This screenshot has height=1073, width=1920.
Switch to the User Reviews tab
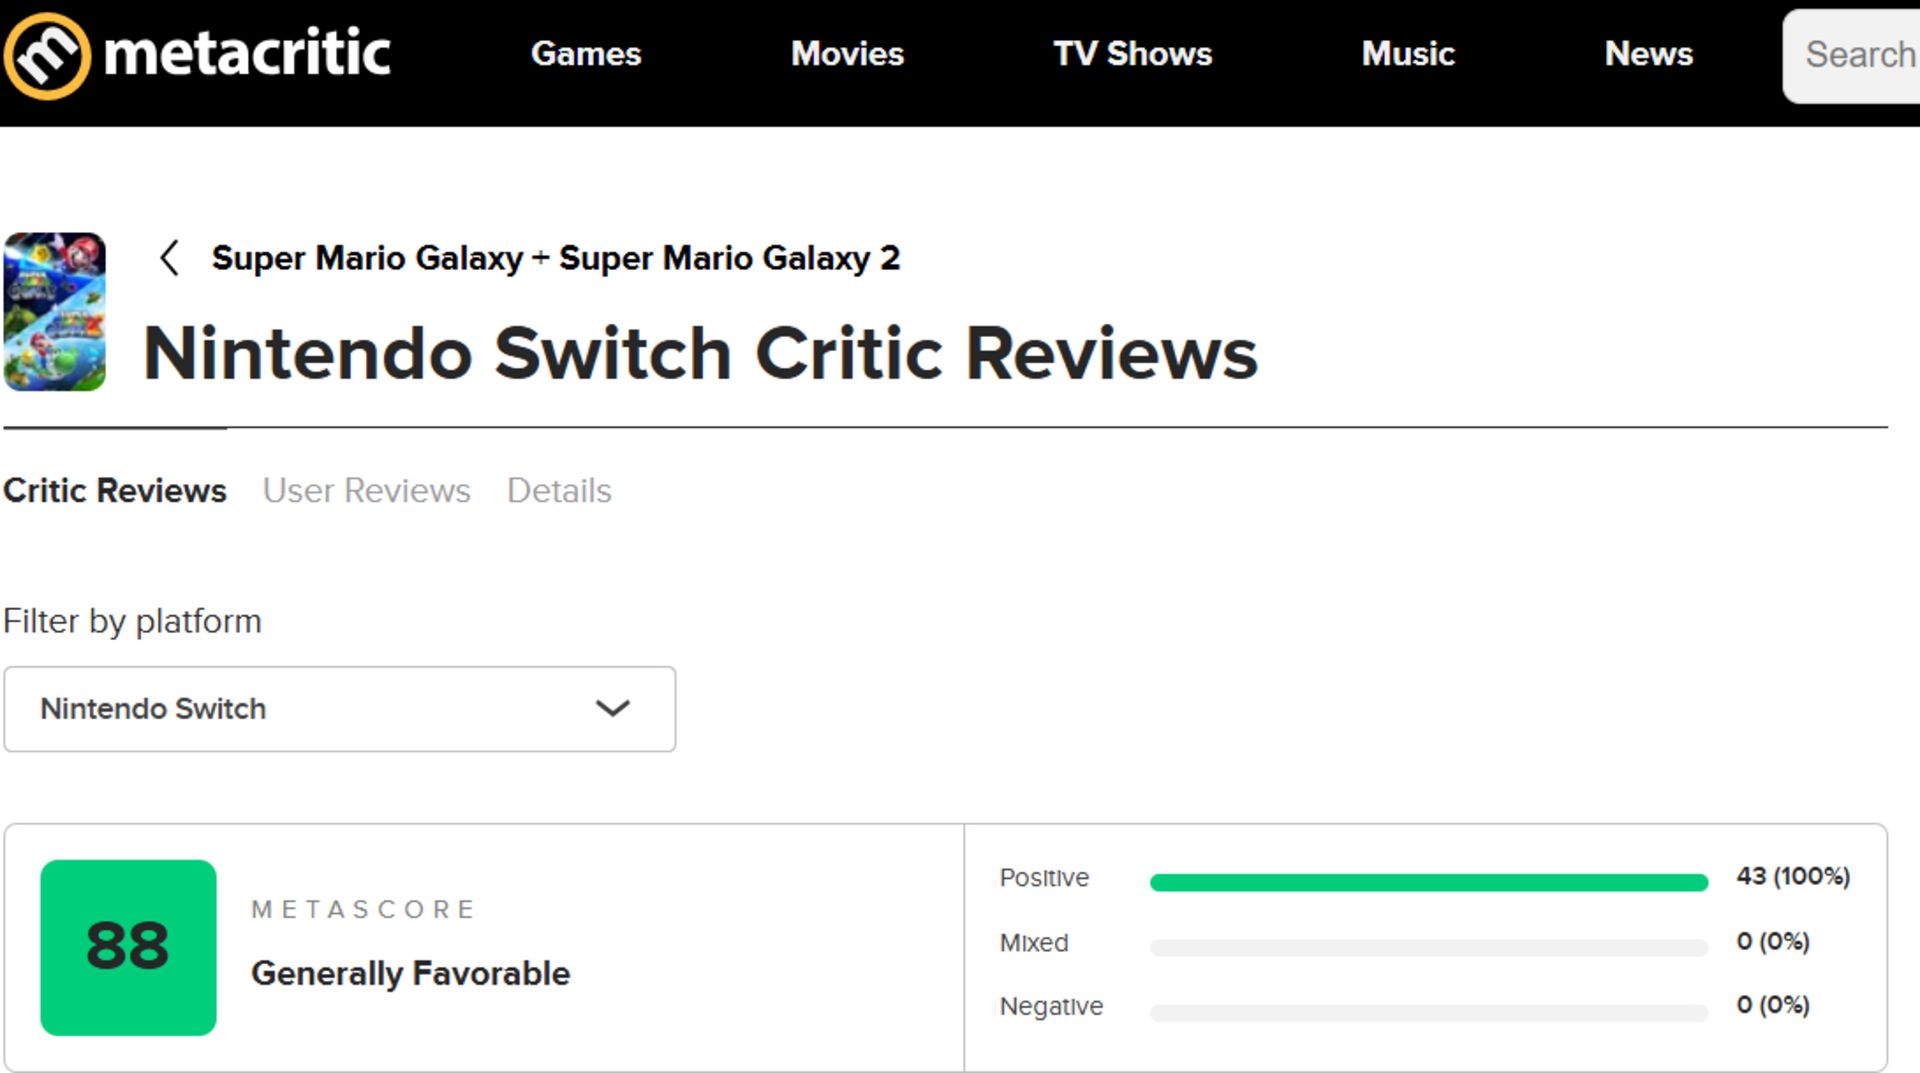click(366, 491)
